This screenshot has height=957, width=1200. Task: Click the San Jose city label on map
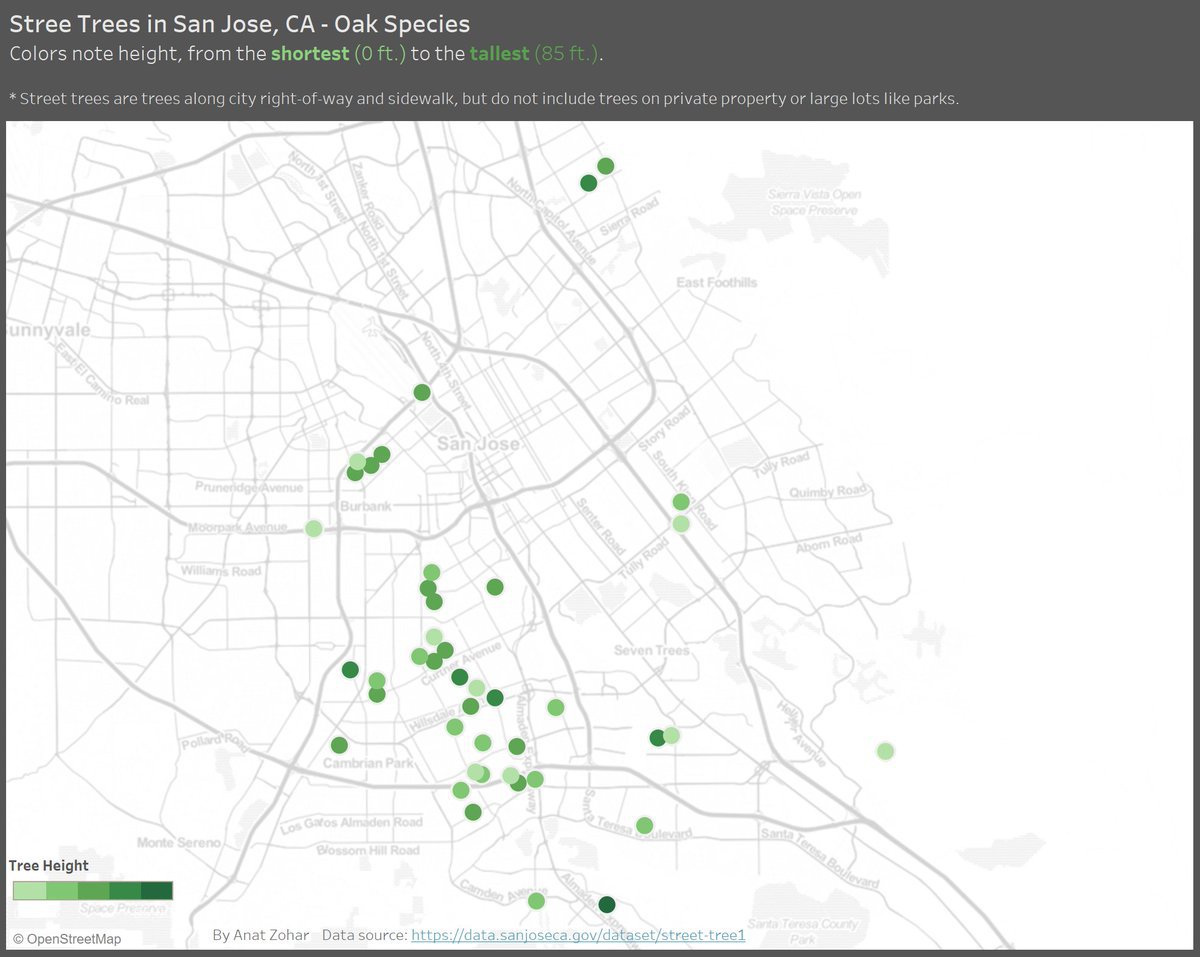click(x=479, y=444)
